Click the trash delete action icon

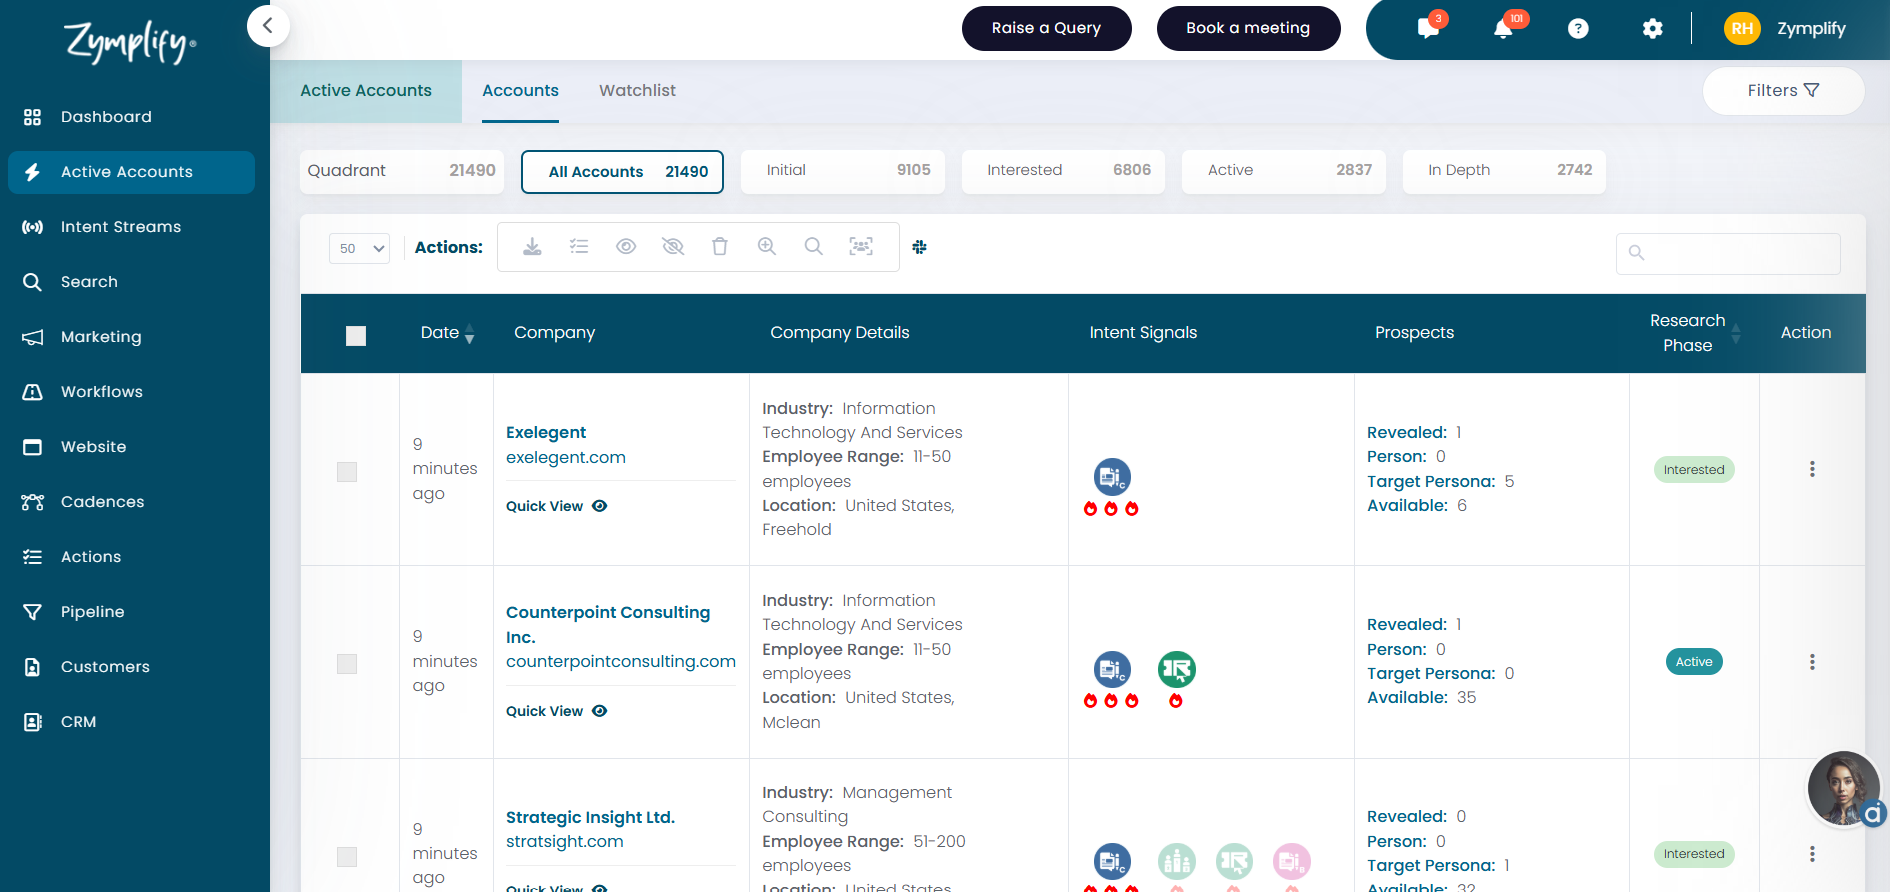(720, 246)
